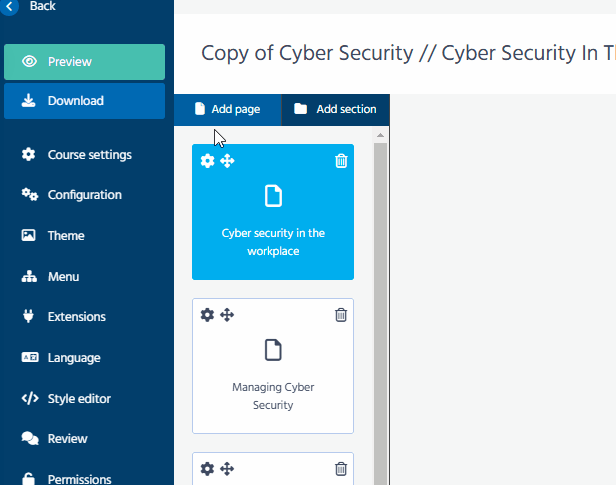Screen dimensions: 616x485
Task: Open Configuration in the sidebar
Action: 84,195
